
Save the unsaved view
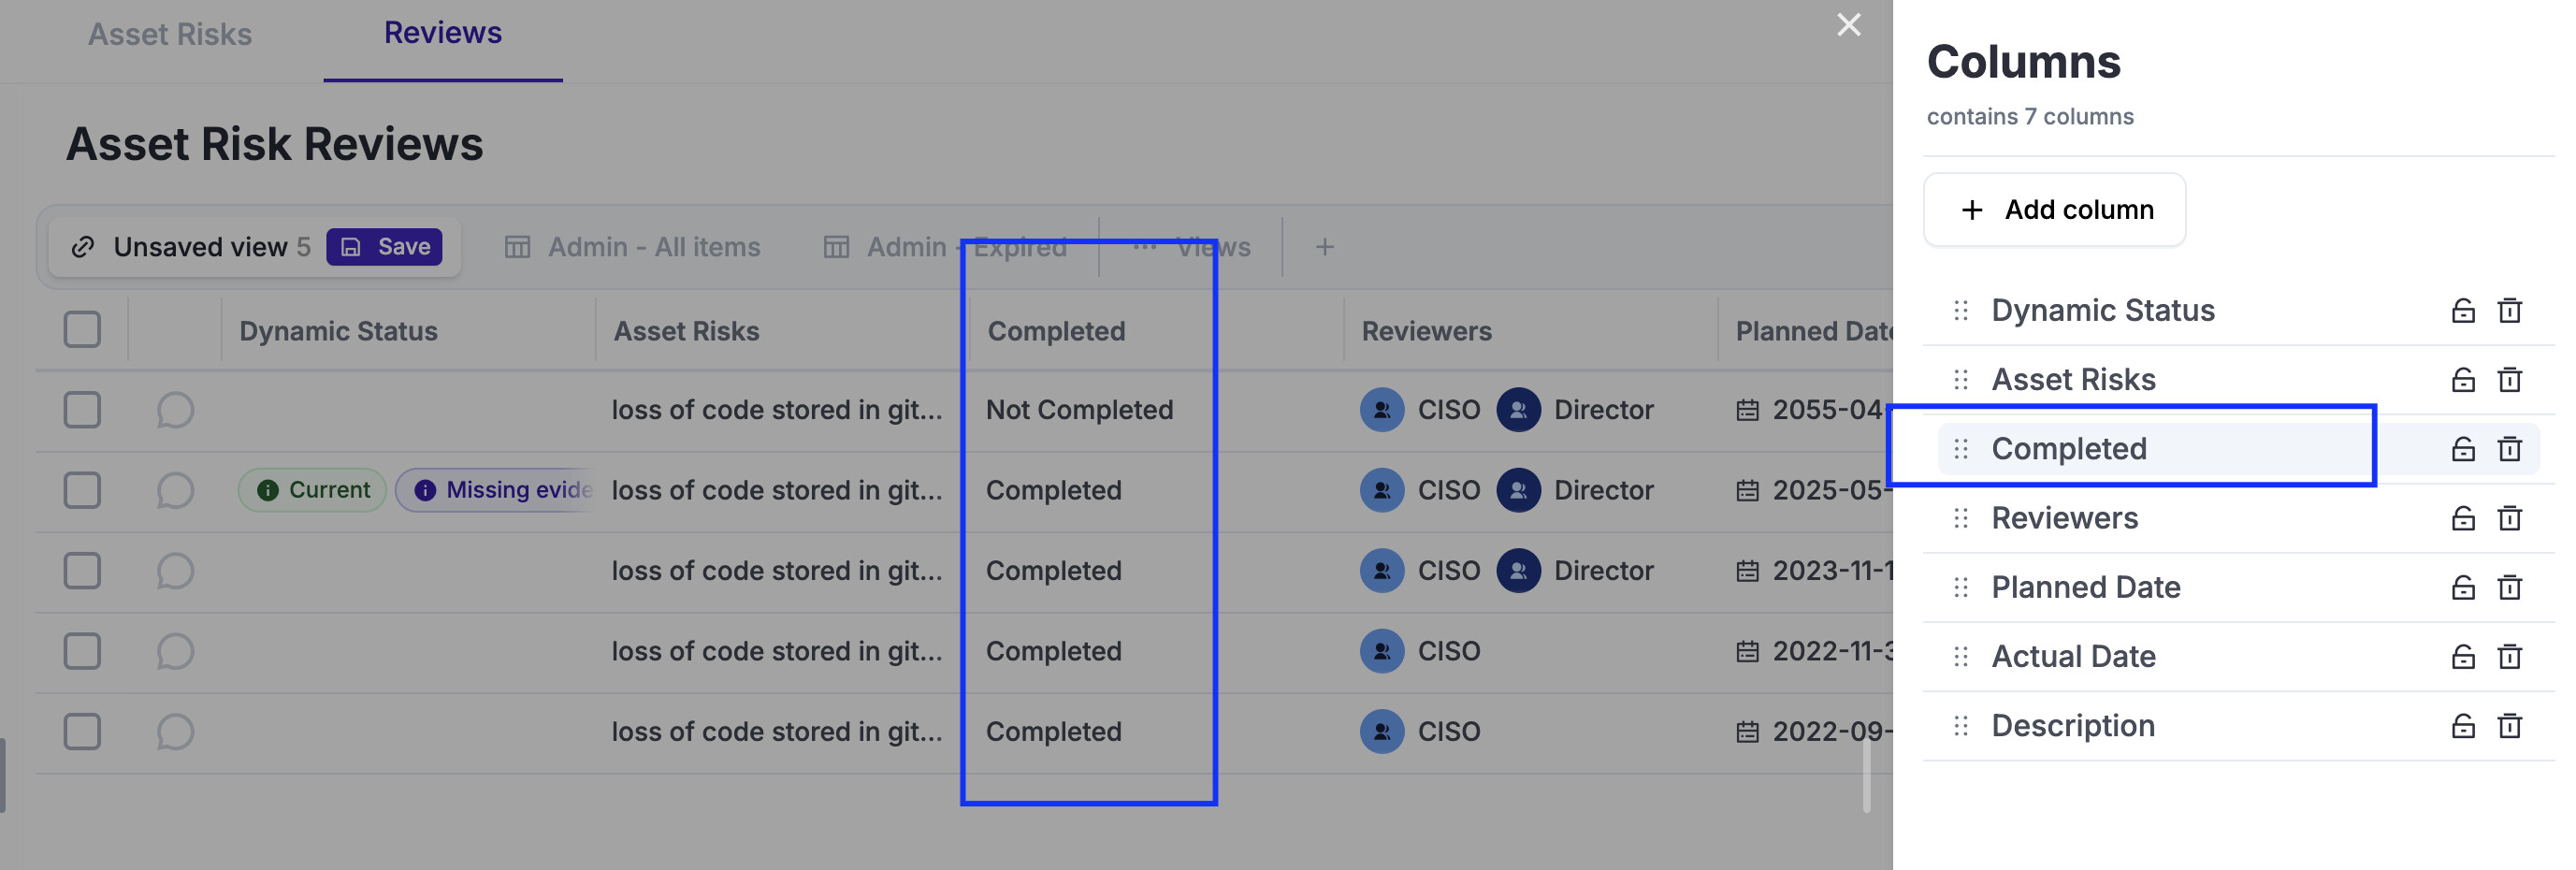384,247
